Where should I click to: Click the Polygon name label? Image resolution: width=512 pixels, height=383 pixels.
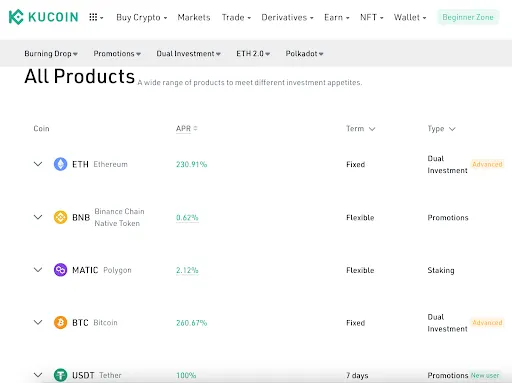click(117, 270)
